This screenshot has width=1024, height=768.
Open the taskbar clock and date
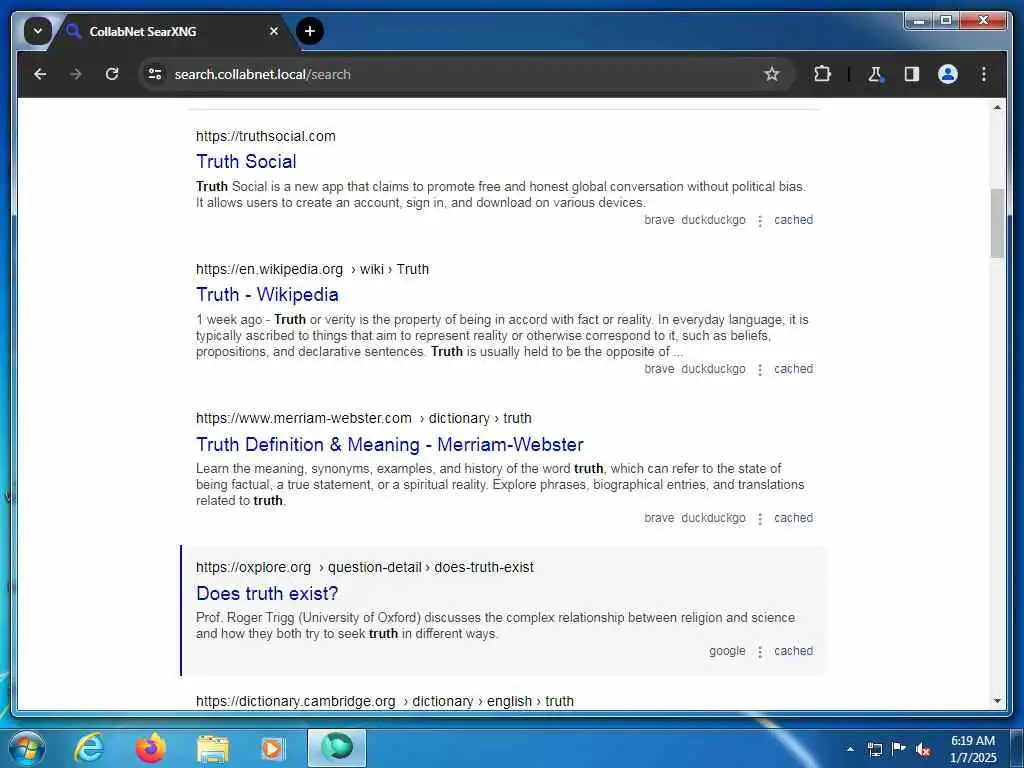click(x=972, y=749)
